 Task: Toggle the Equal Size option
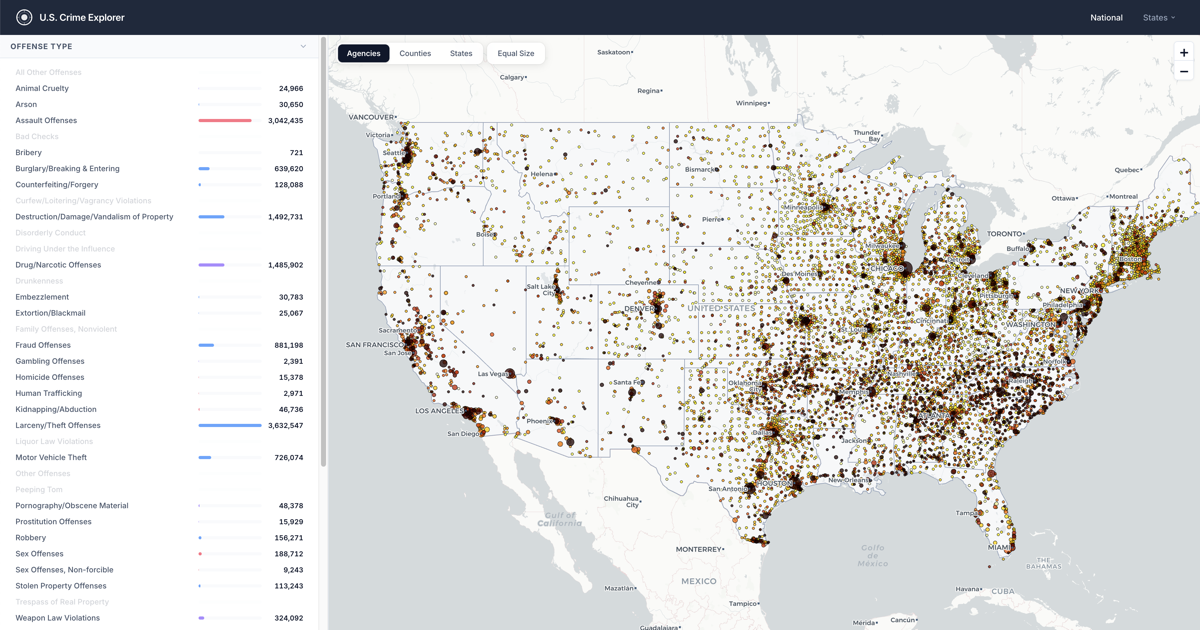[x=516, y=53]
